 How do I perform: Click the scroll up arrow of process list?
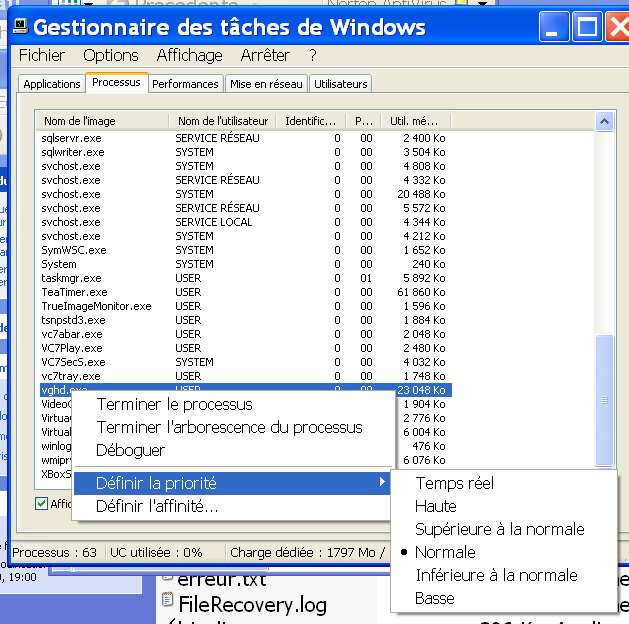click(x=605, y=121)
